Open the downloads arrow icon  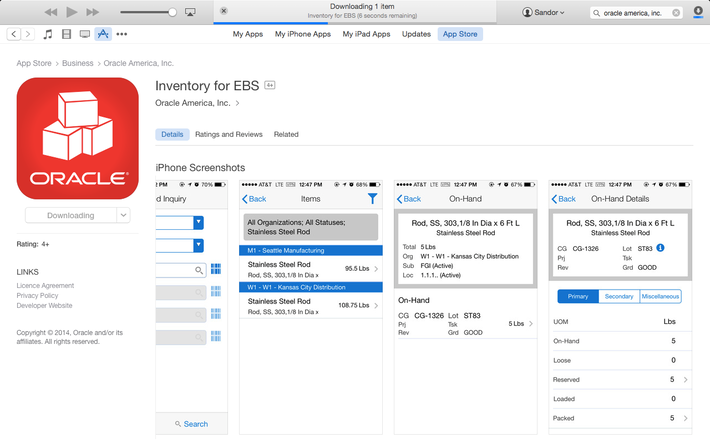(698, 12)
